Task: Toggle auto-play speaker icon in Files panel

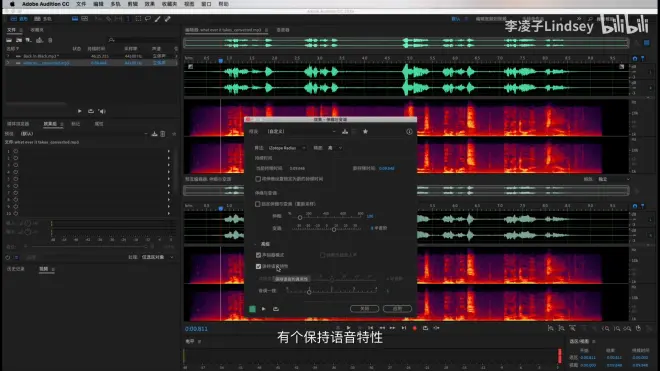Action: [x=102, y=111]
